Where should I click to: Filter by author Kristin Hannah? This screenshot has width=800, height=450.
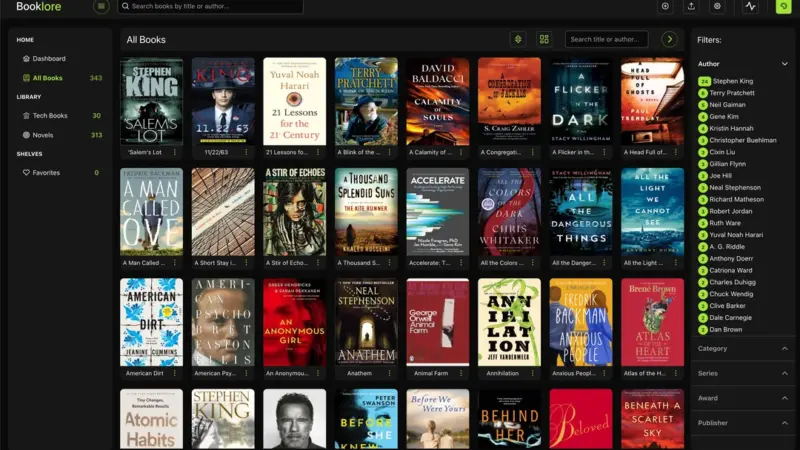coord(731,129)
